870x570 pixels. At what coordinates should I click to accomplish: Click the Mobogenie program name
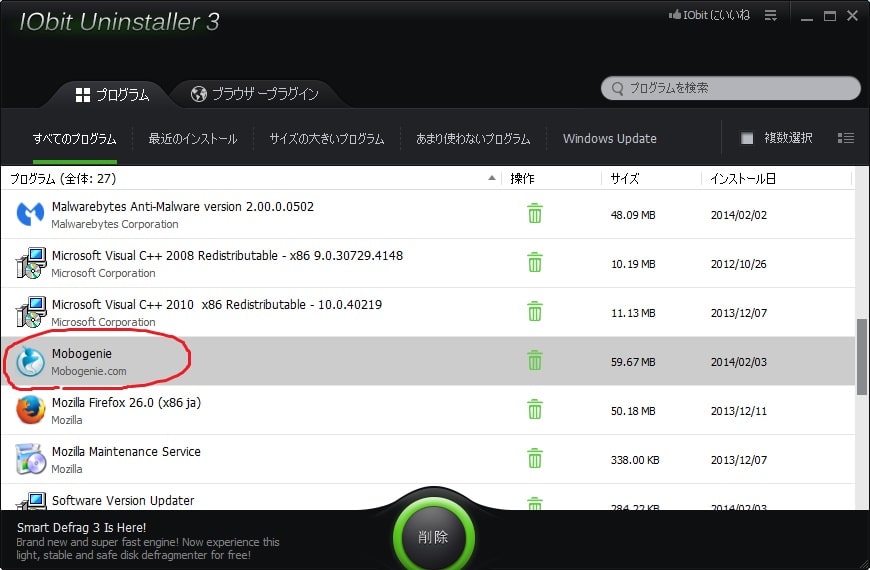coord(82,354)
